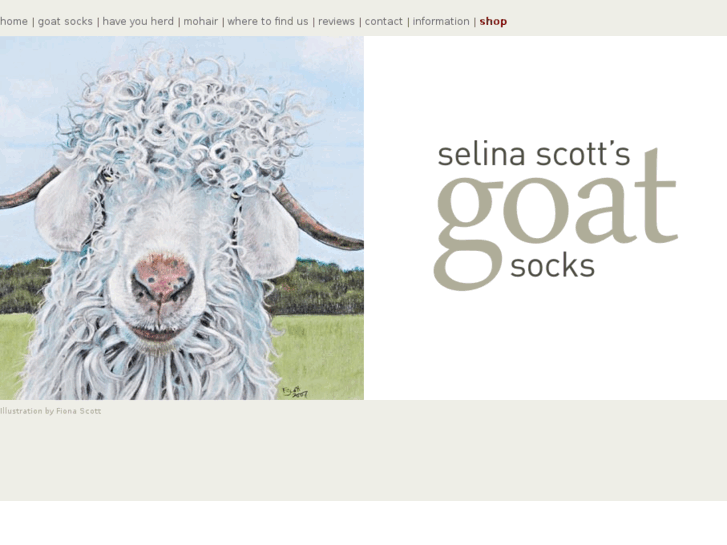Click the large 'goat' logo word
The width and height of the screenshot is (727, 545).
click(555, 218)
